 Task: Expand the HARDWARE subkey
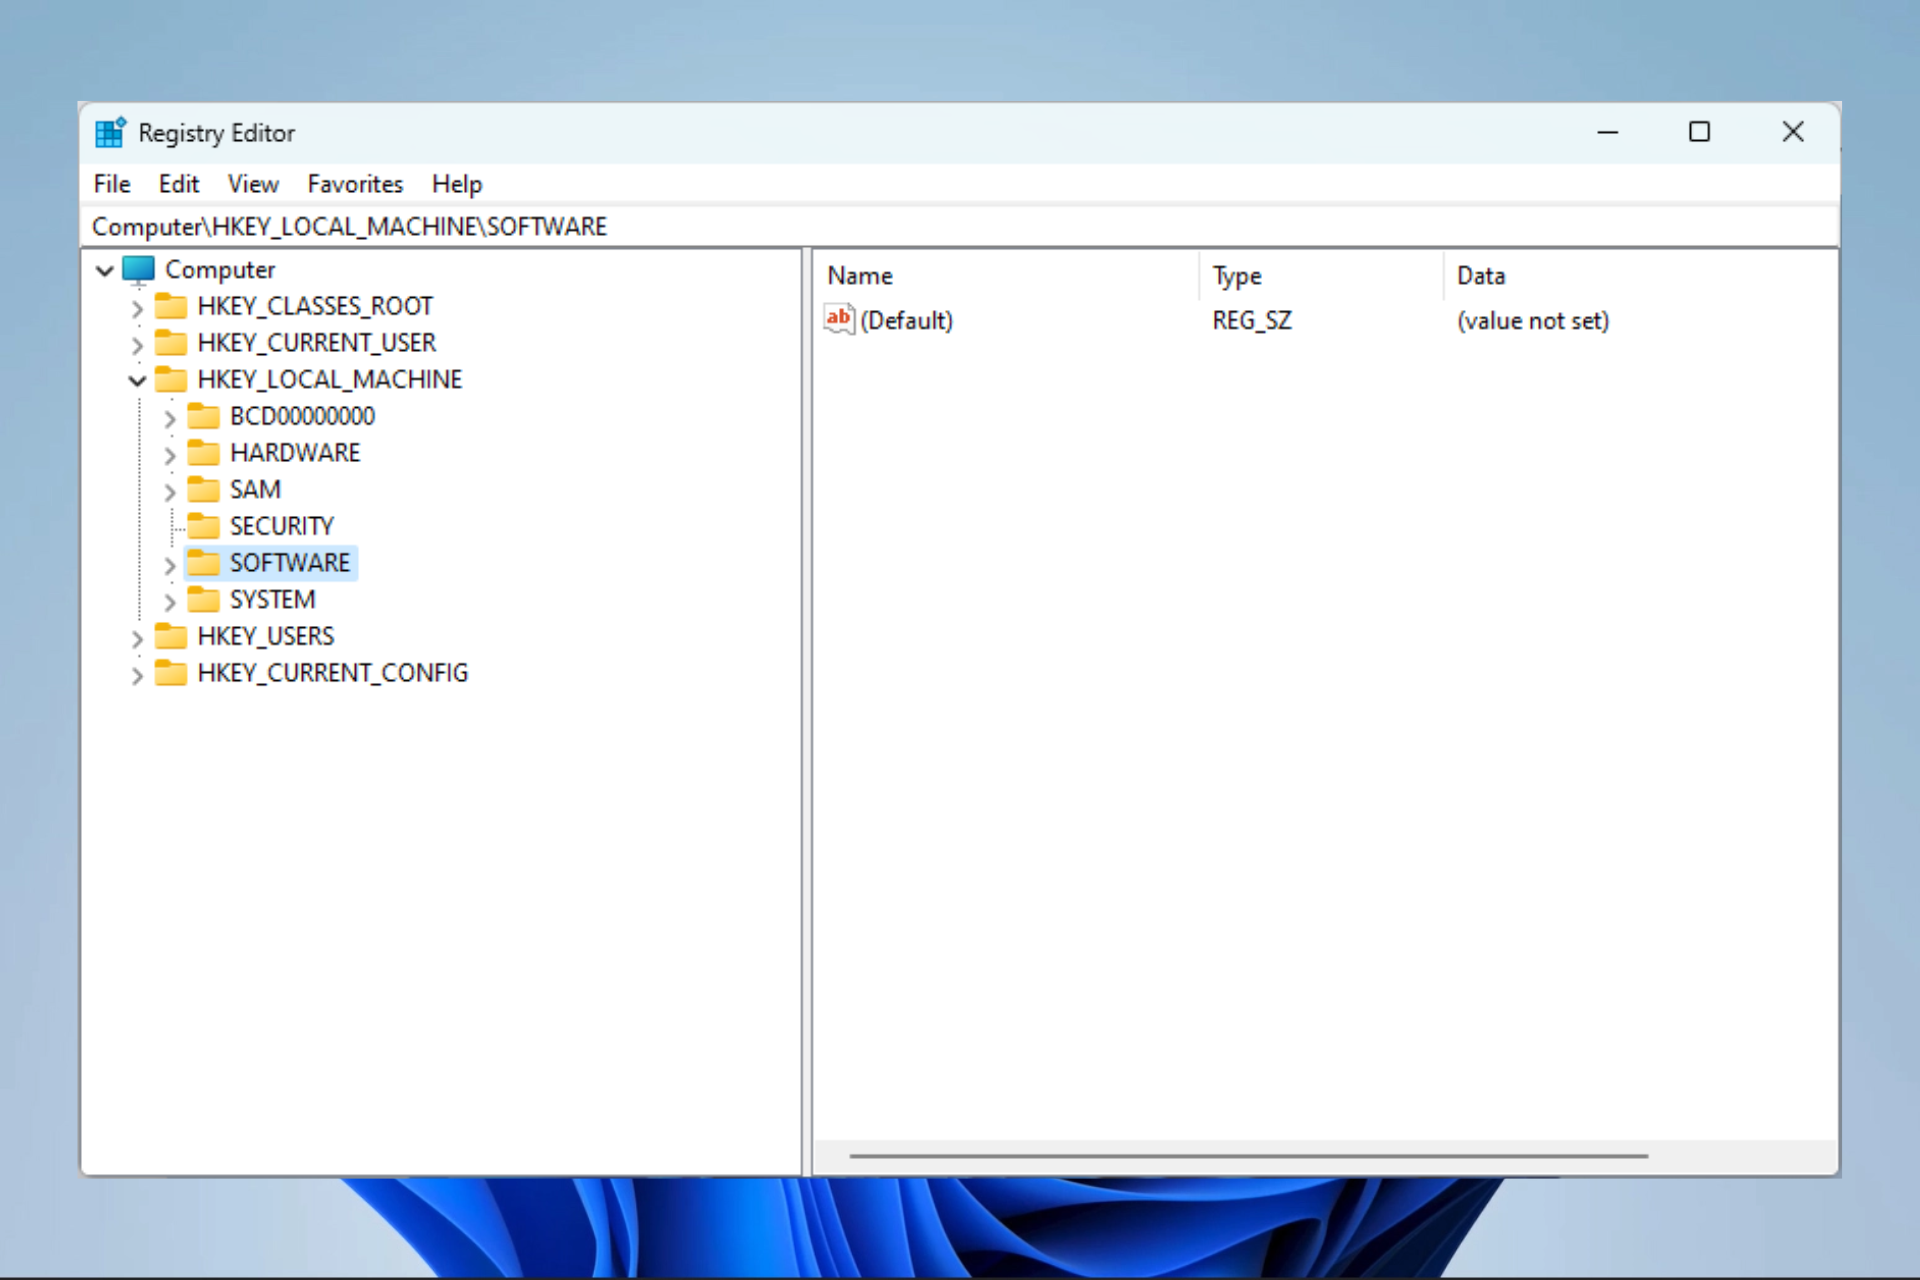(169, 455)
